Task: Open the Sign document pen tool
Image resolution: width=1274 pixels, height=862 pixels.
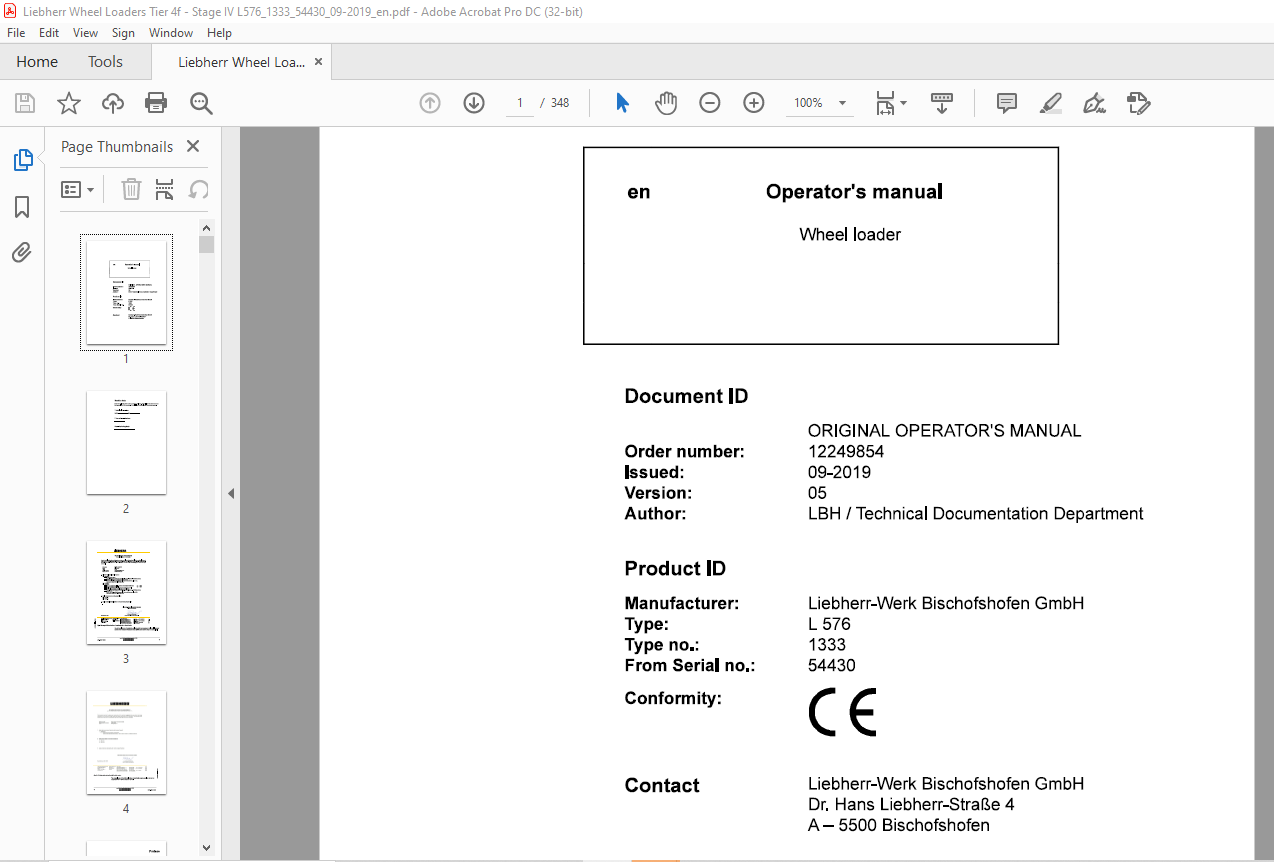Action: pyautogui.click(x=1095, y=103)
